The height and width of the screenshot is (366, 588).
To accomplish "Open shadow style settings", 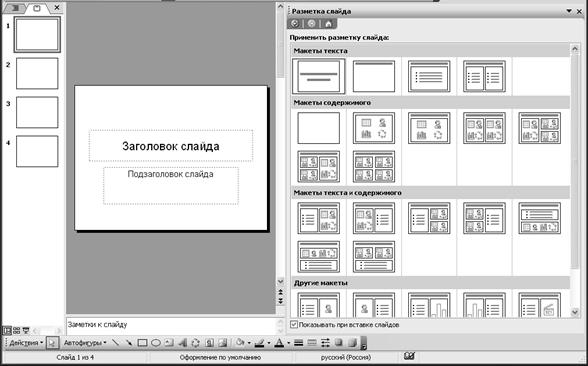I will coord(338,343).
